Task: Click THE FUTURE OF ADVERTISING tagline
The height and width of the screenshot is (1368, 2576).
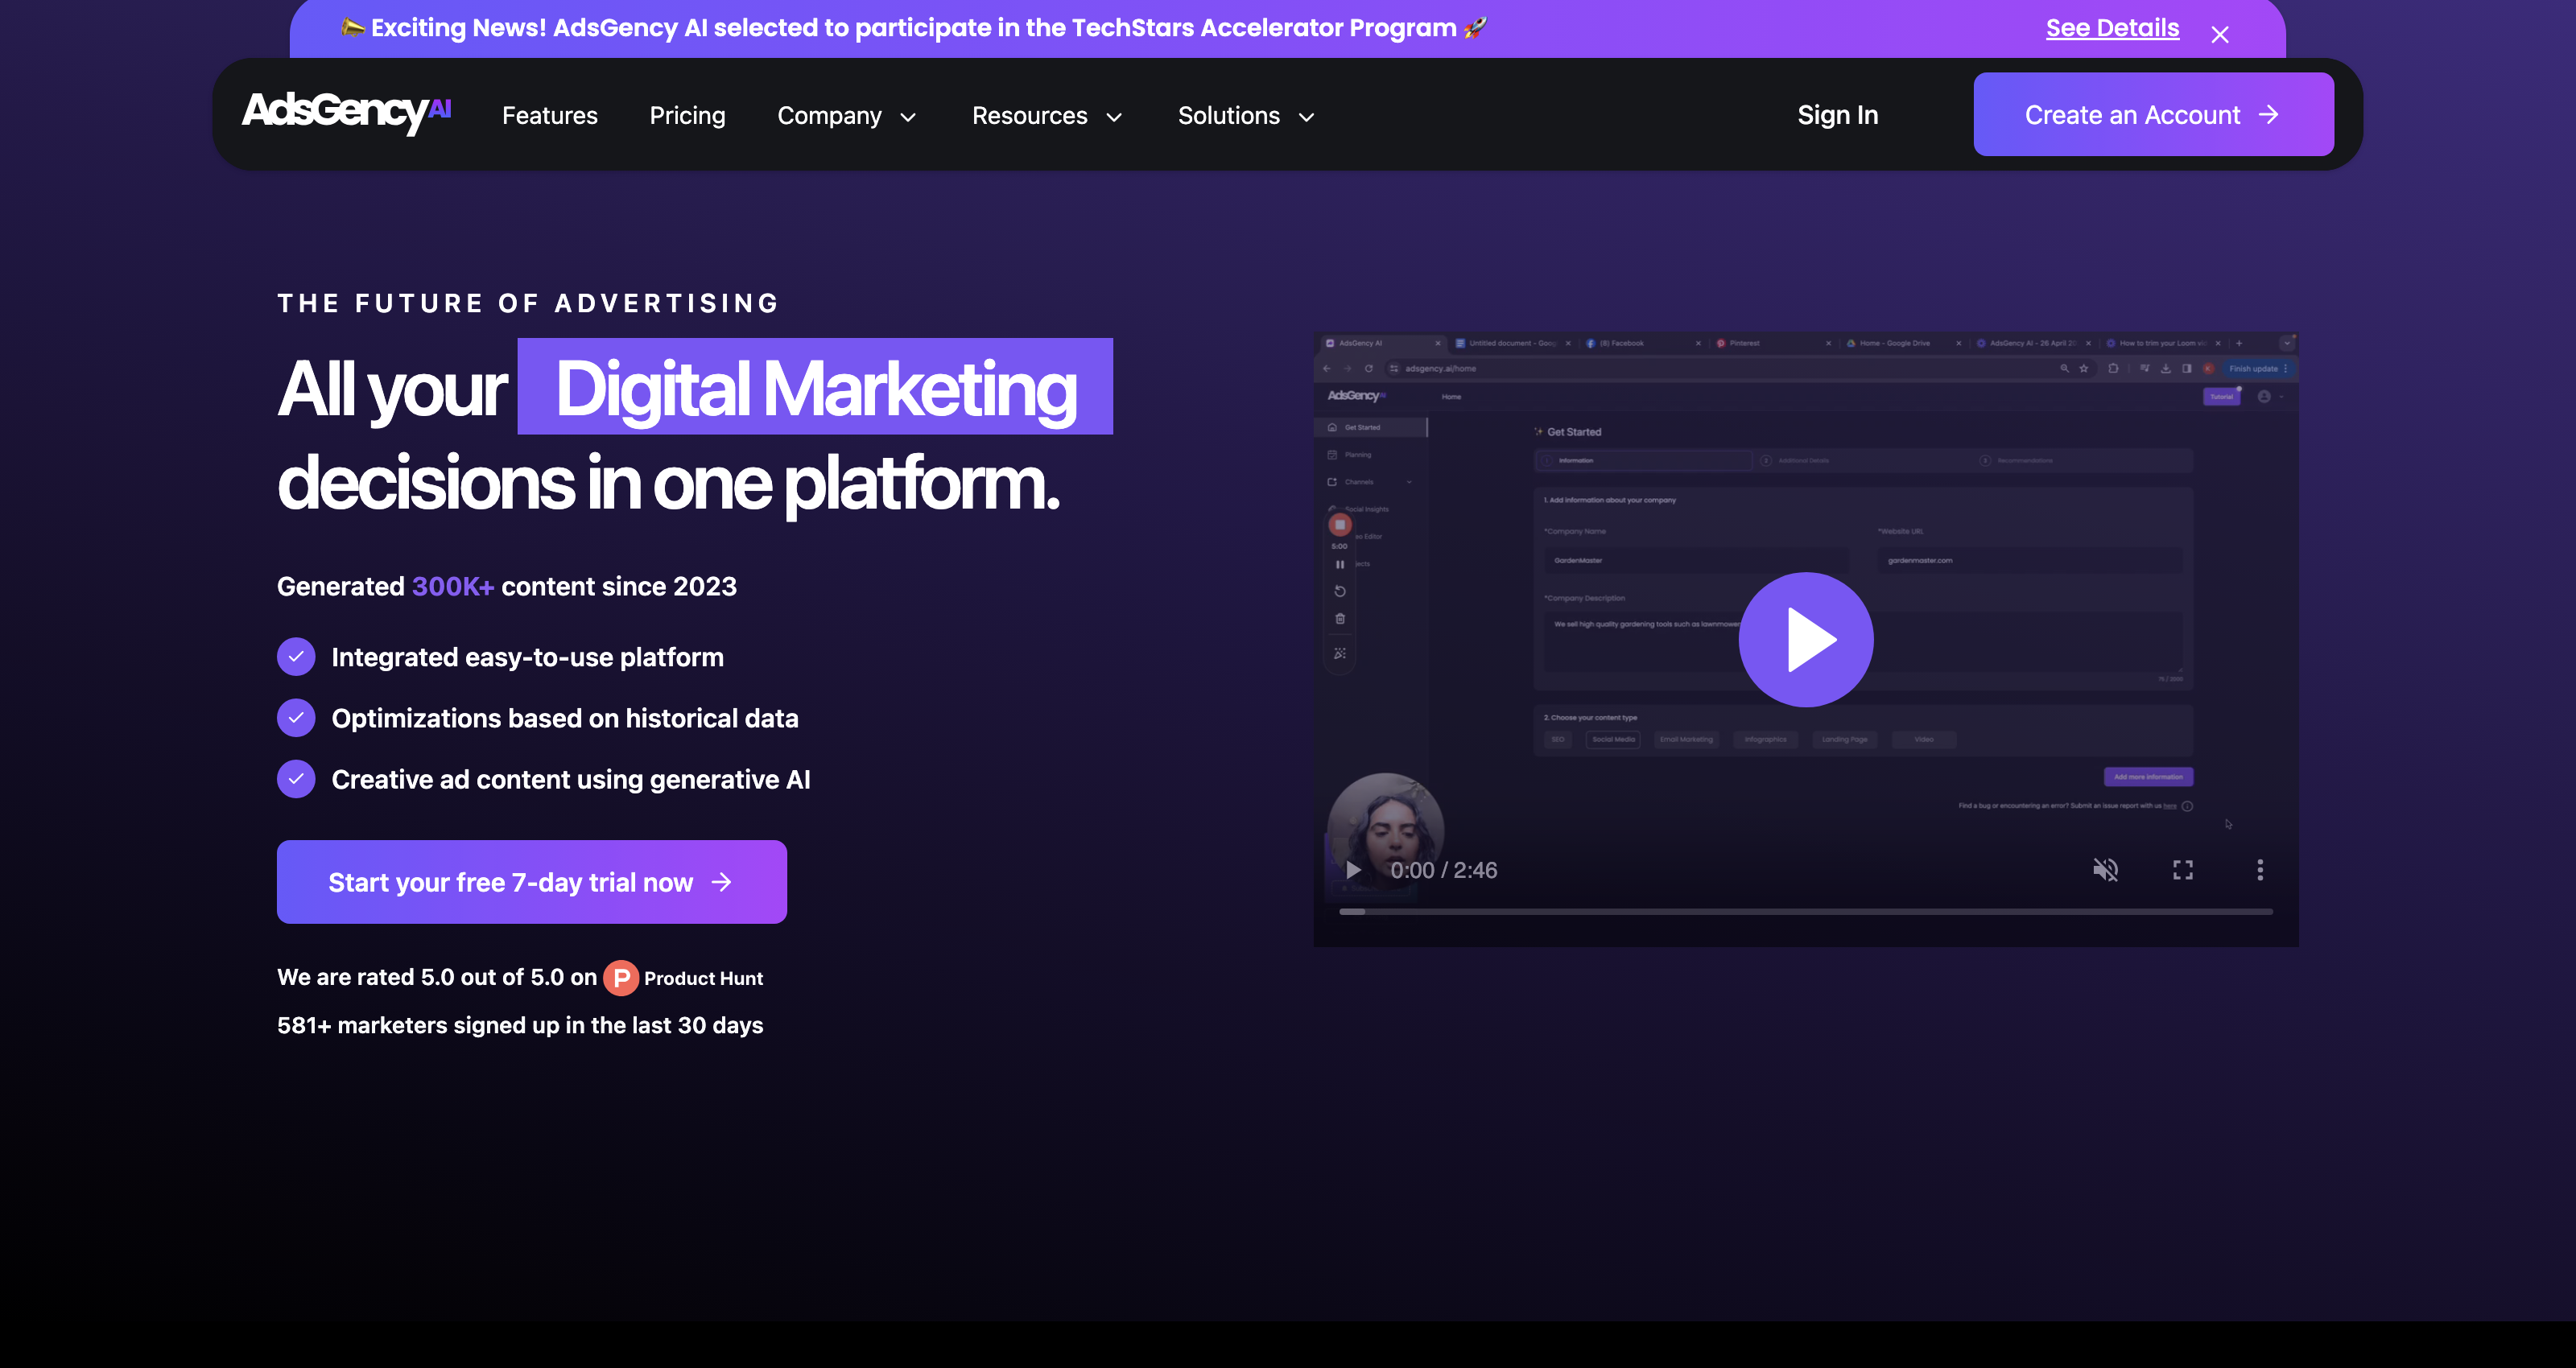Action: pyautogui.click(x=528, y=303)
